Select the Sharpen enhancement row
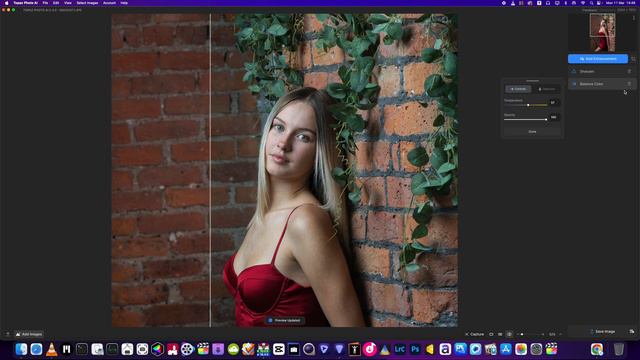Image resolution: width=640 pixels, height=360 pixels. [x=602, y=71]
